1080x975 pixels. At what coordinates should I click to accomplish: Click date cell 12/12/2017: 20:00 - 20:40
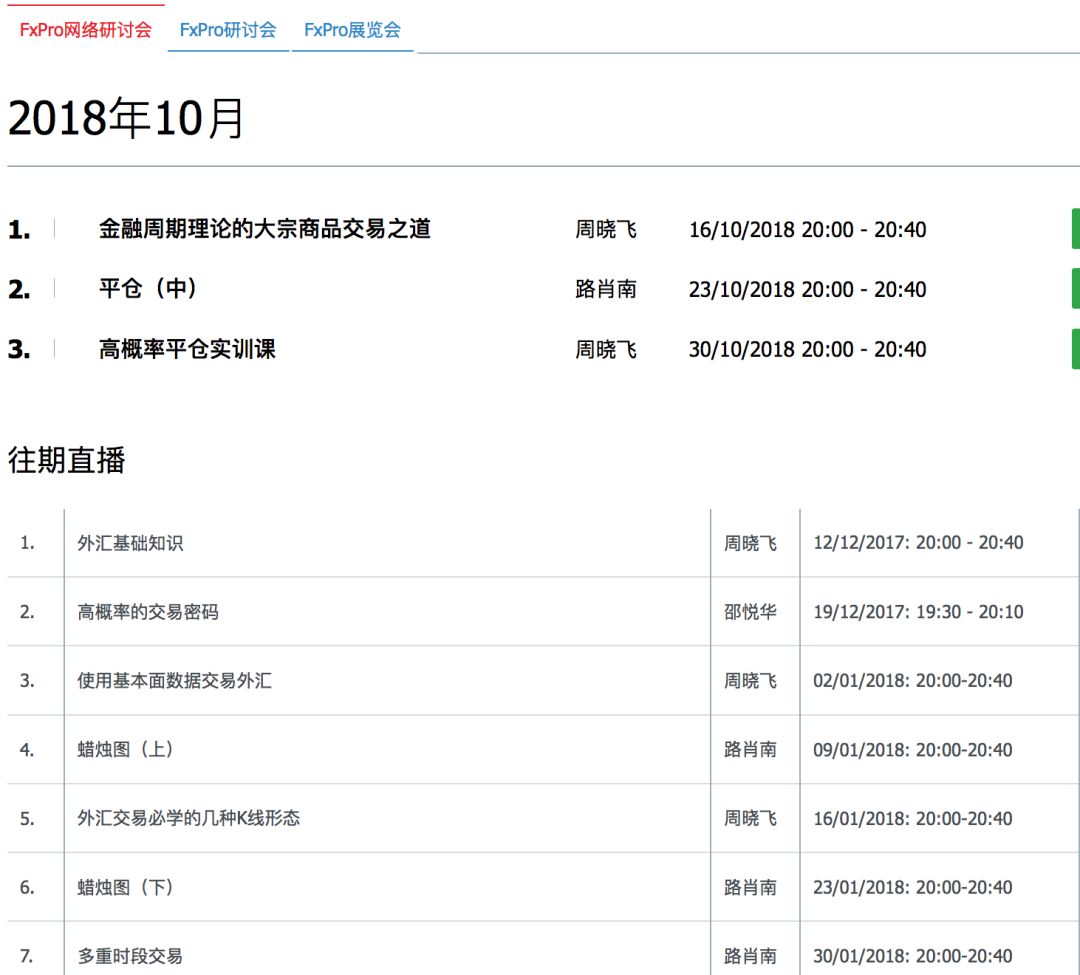click(918, 543)
